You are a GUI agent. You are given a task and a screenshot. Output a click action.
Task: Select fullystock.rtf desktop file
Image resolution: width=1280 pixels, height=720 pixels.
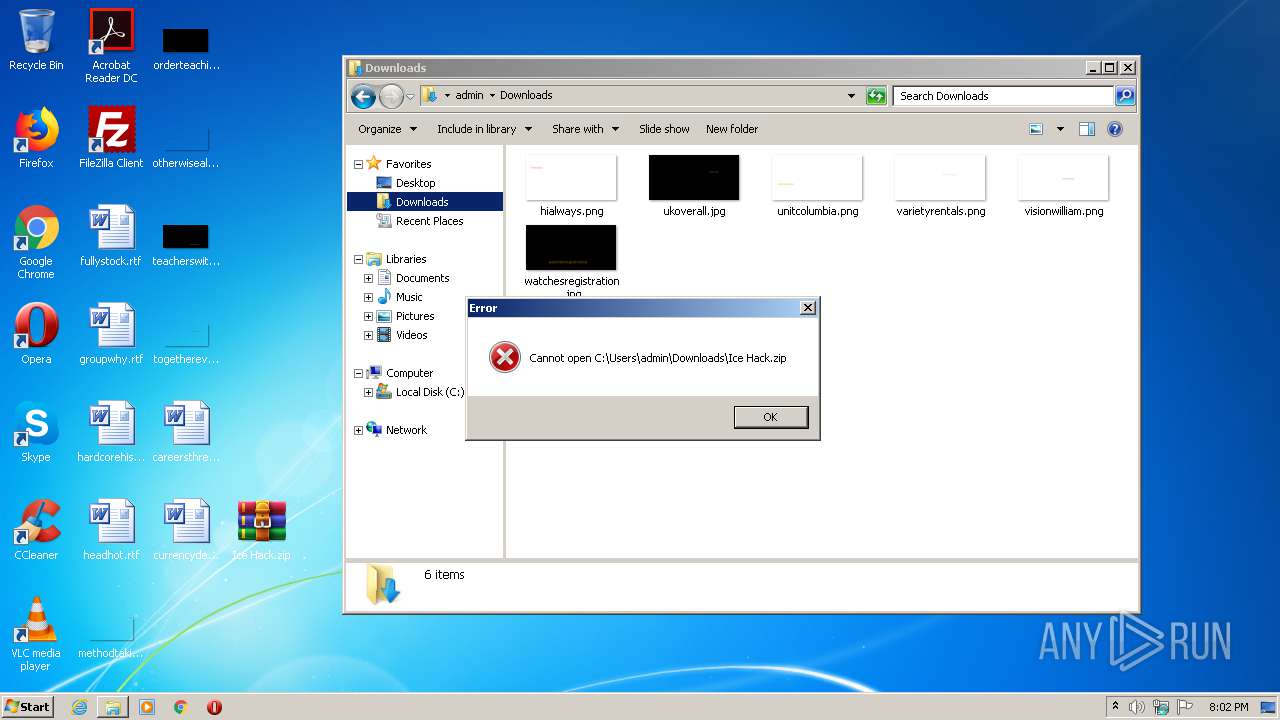111,236
